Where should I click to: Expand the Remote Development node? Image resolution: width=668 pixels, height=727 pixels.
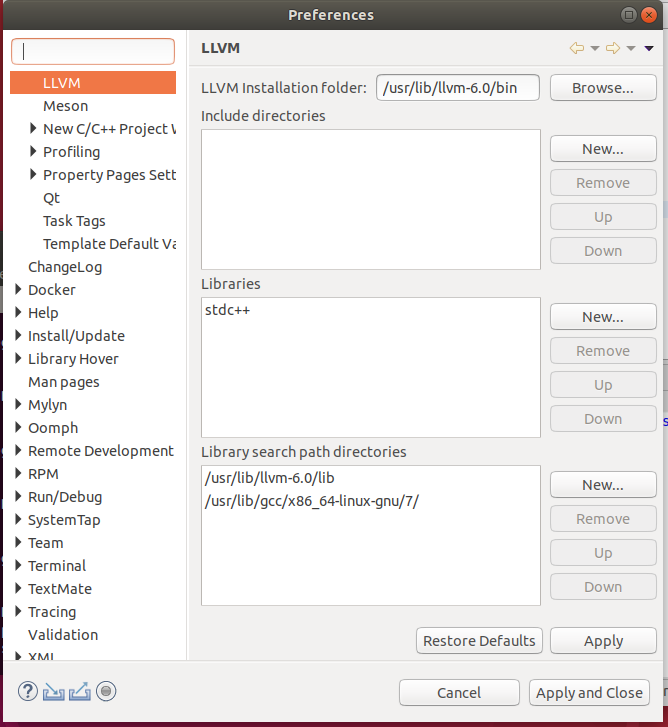pyautogui.click(x=18, y=450)
